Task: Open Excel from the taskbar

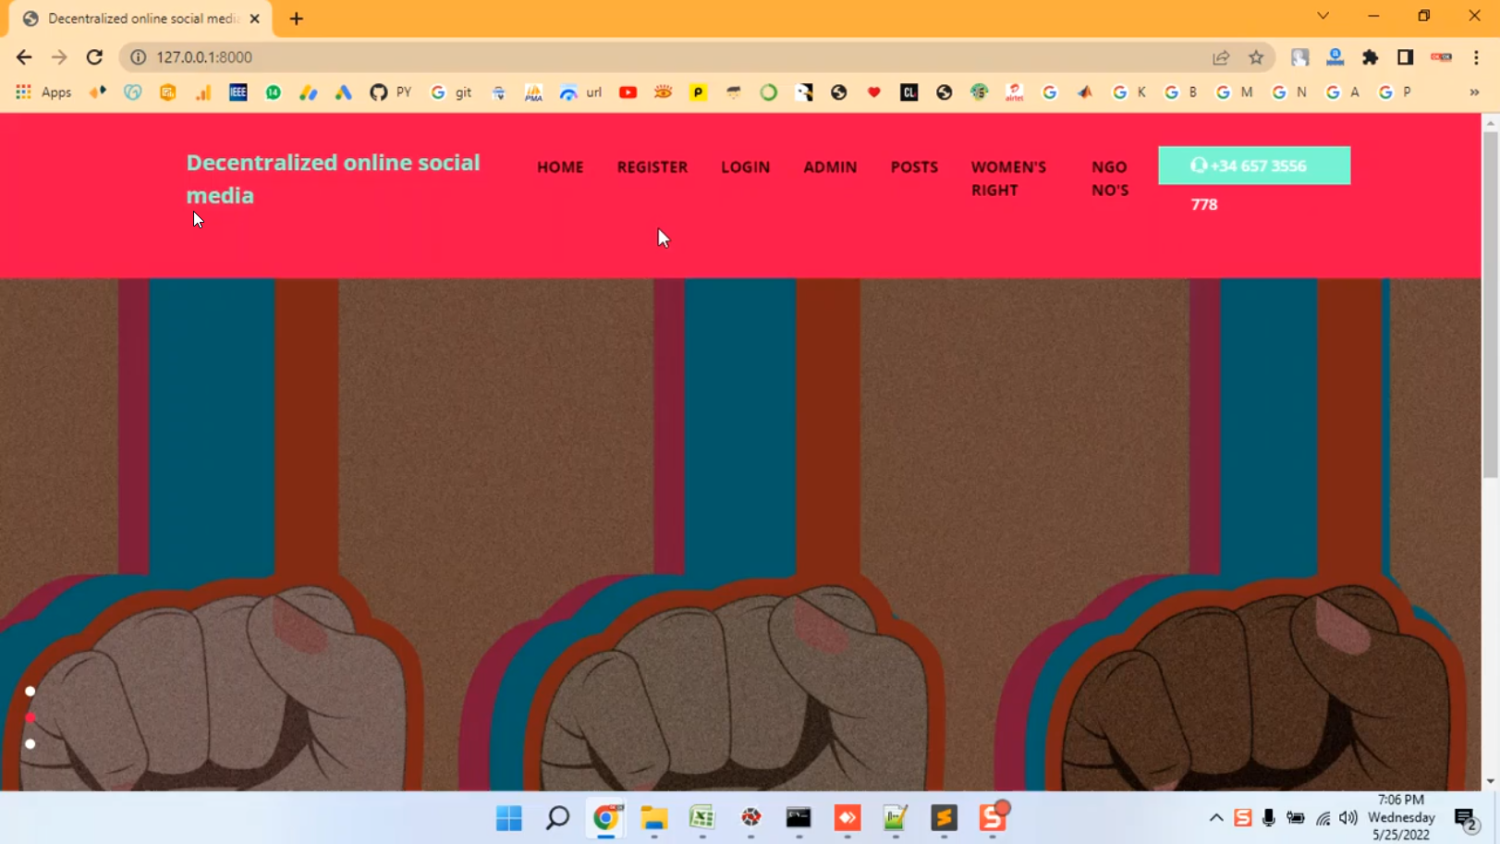Action: pyautogui.click(x=702, y=818)
